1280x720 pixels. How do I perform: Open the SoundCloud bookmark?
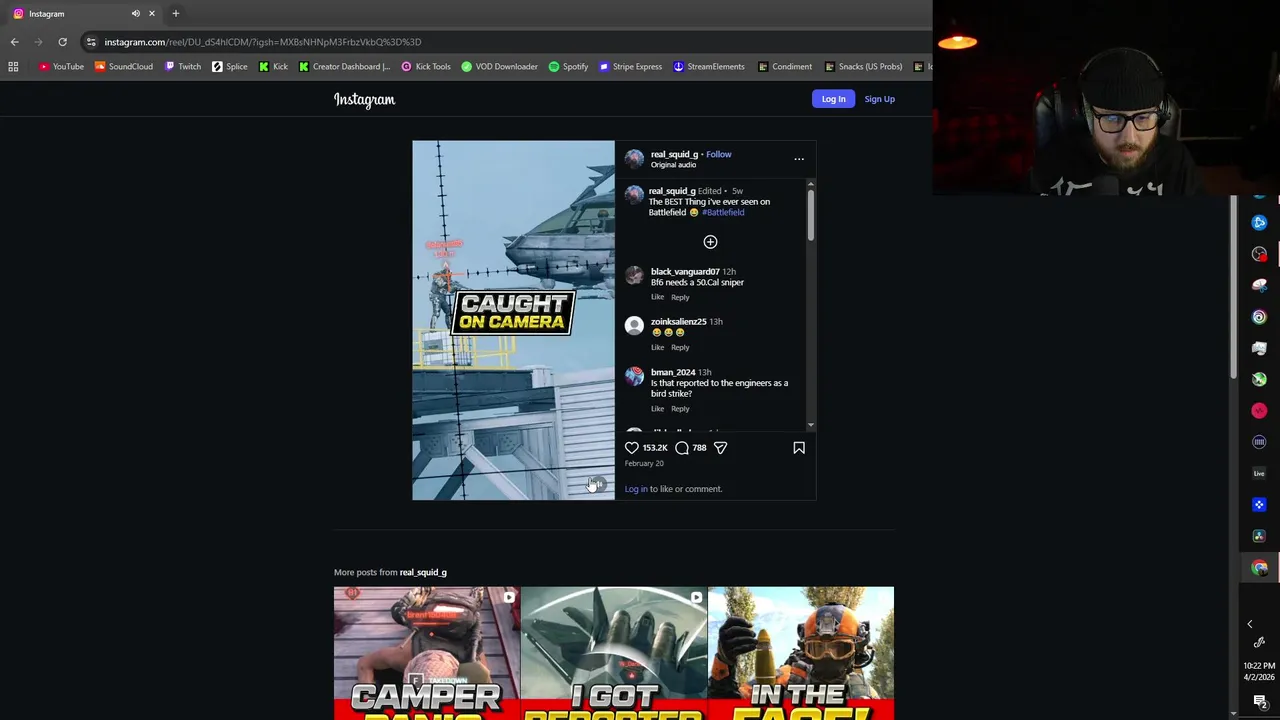(124, 66)
